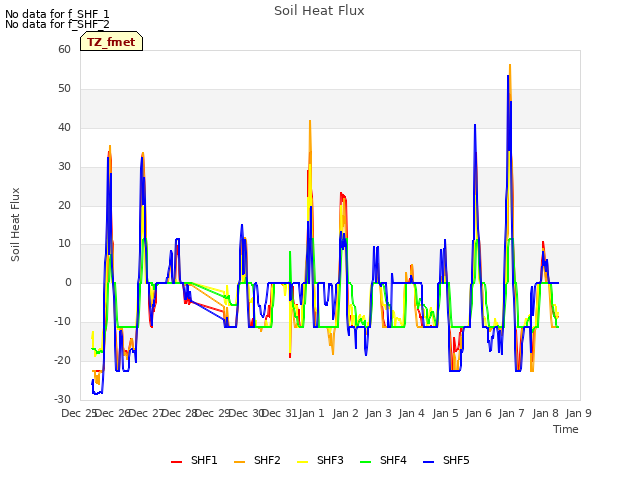Screen dimensions: 640x480
Task: Click the 50 y-axis tick label
Action: pyautogui.click(x=64, y=89)
